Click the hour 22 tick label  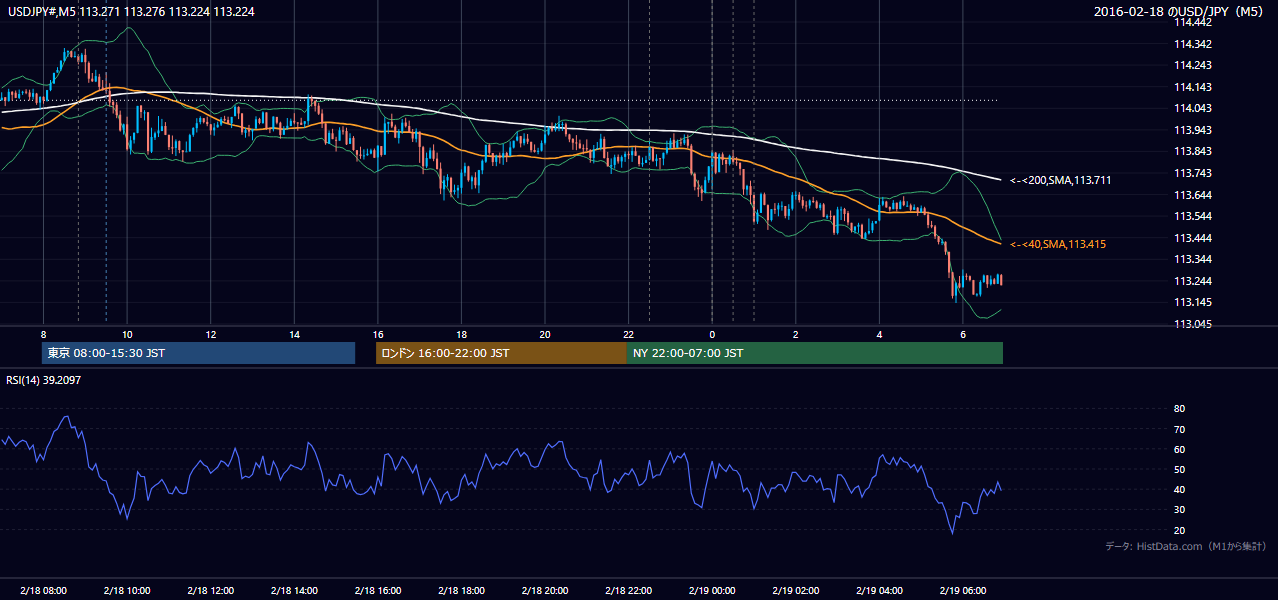(x=628, y=334)
